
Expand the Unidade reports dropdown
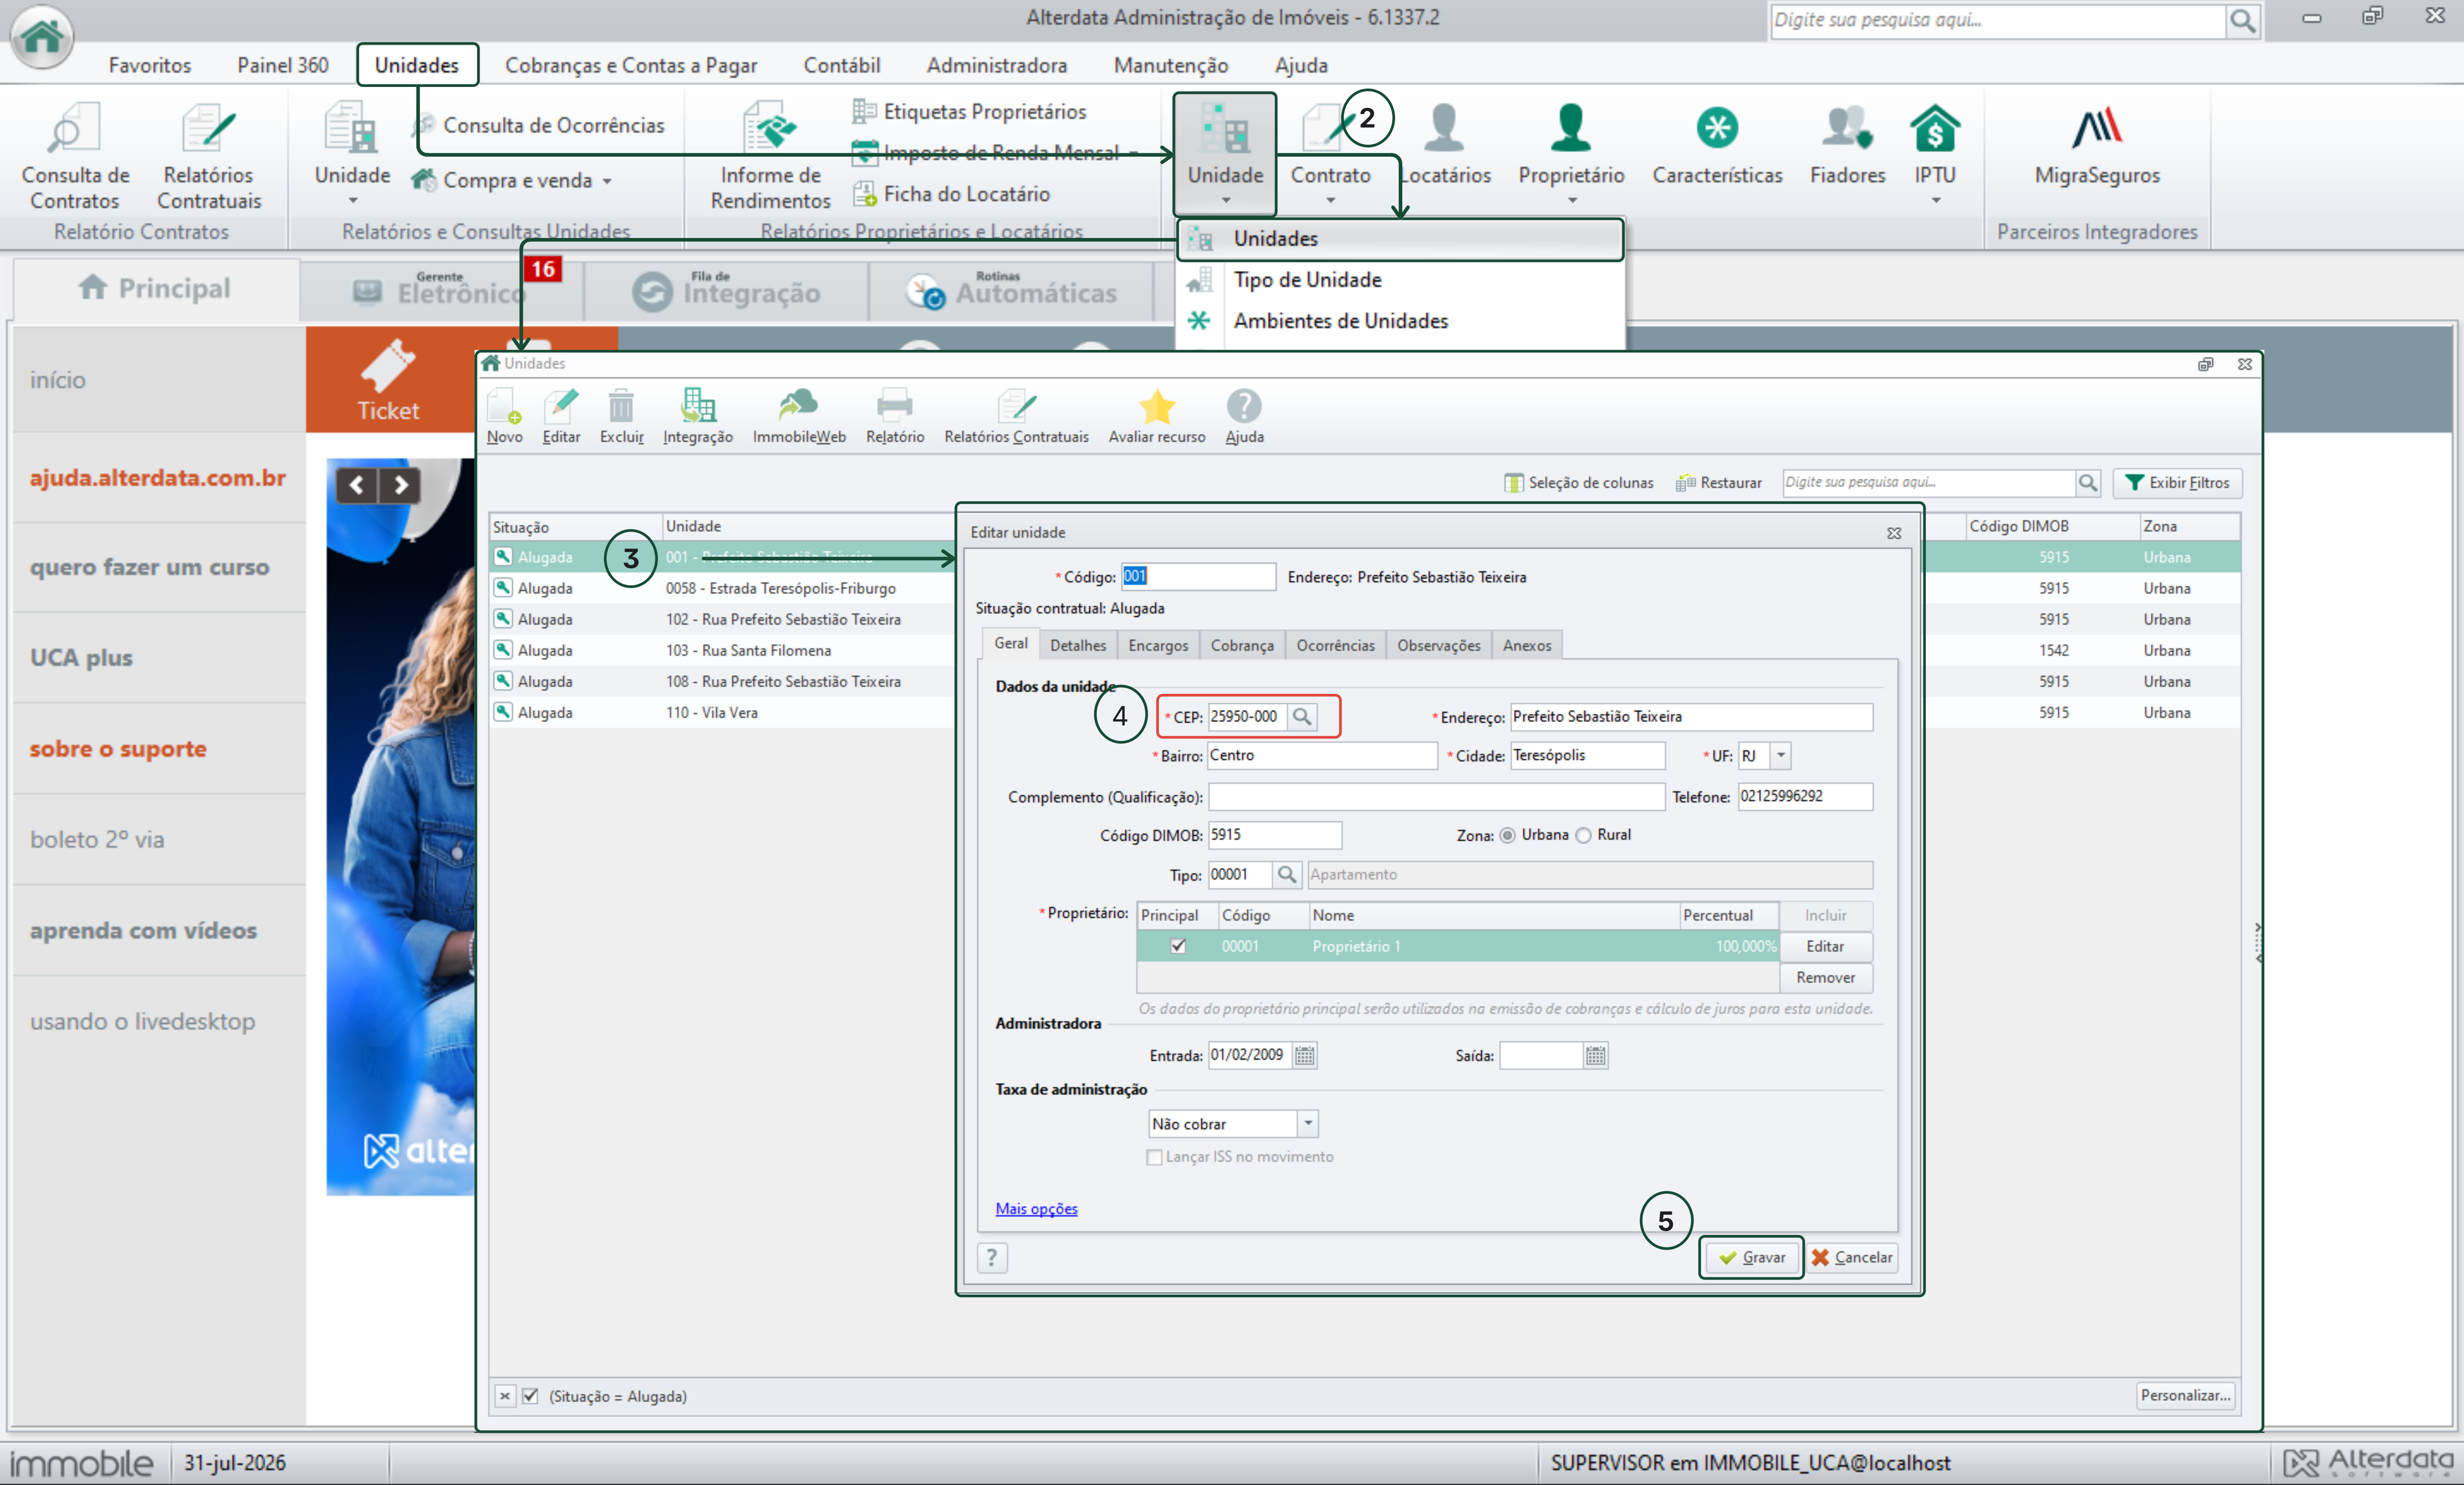click(x=352, y=200)
